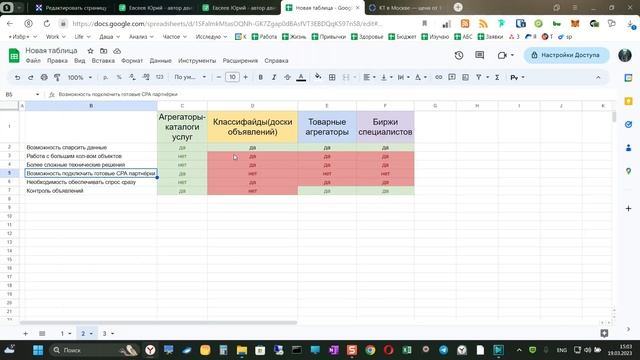View cloud save status icon
640x360 pixels.
(117, 51)
